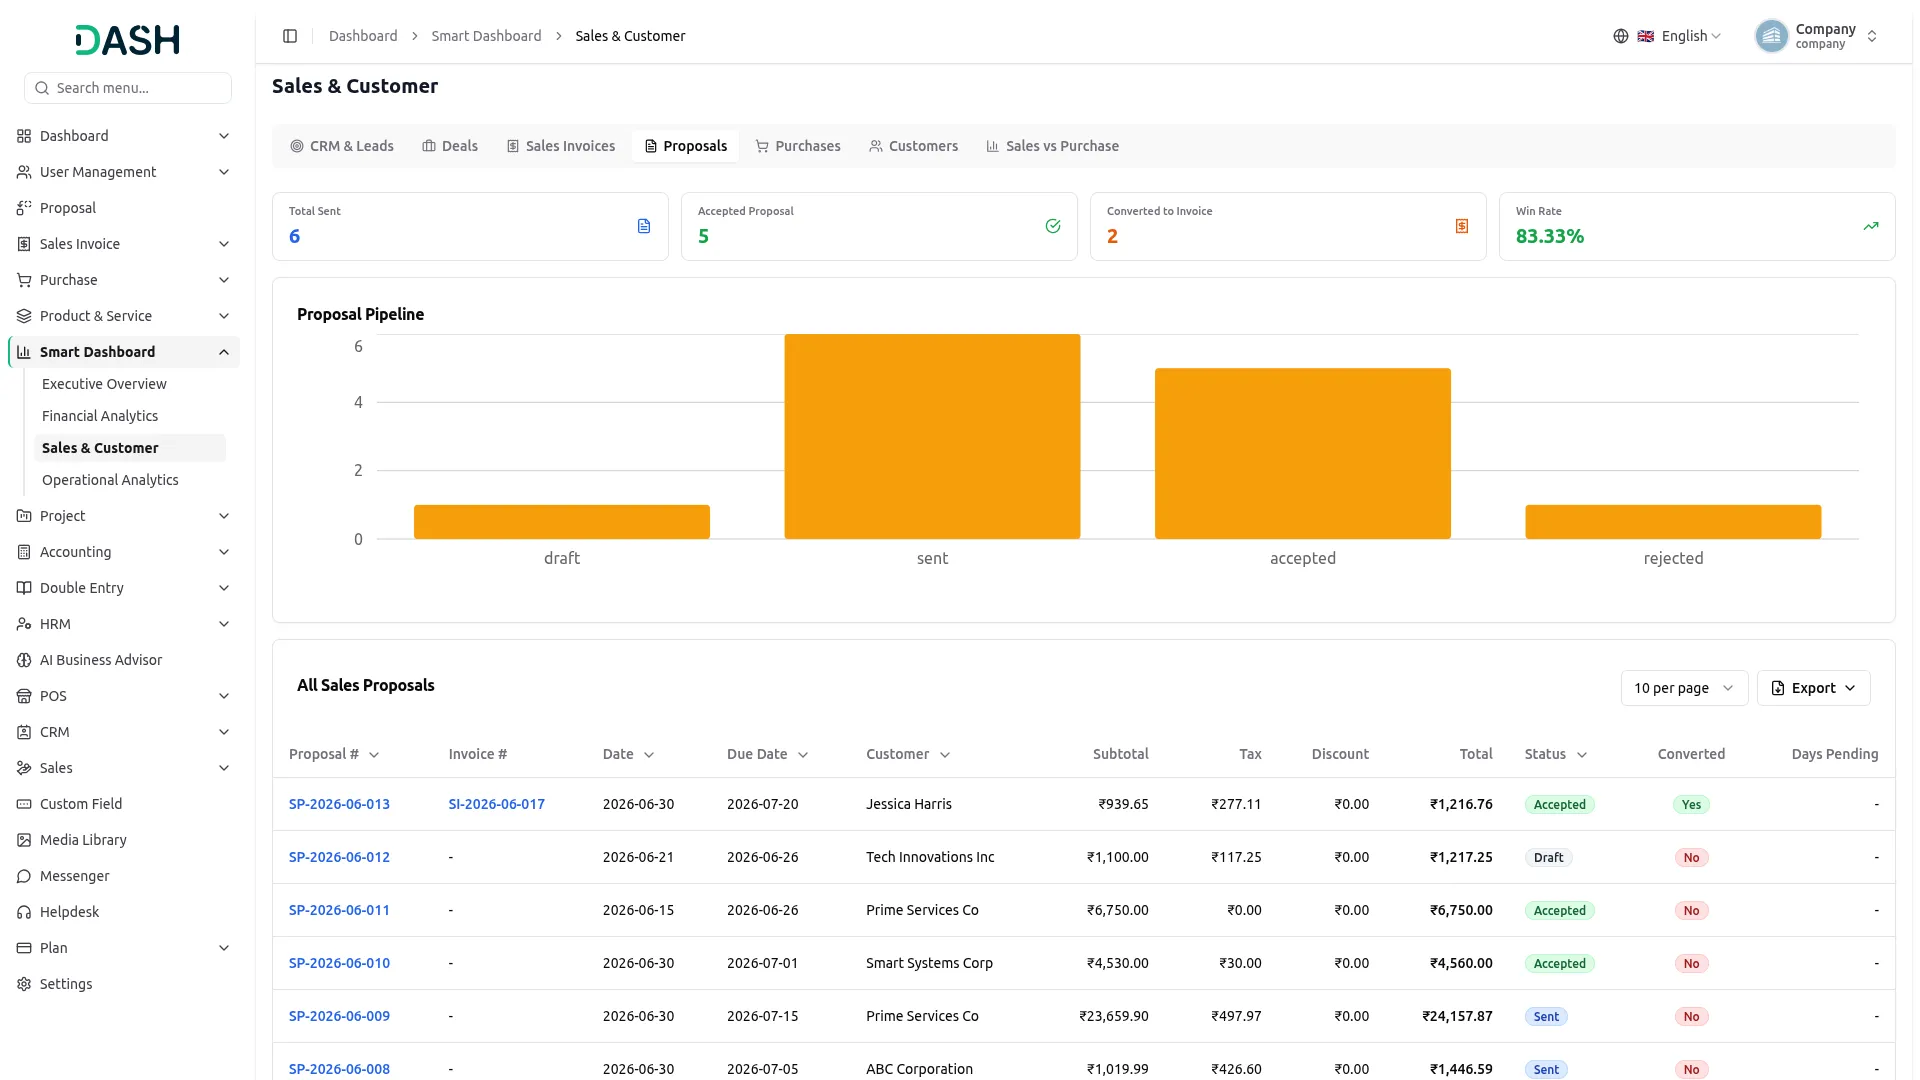Click the Smart Dashboard breadcrumb link
This screenshot has width=1920, height=1080.
click(486, 36)
